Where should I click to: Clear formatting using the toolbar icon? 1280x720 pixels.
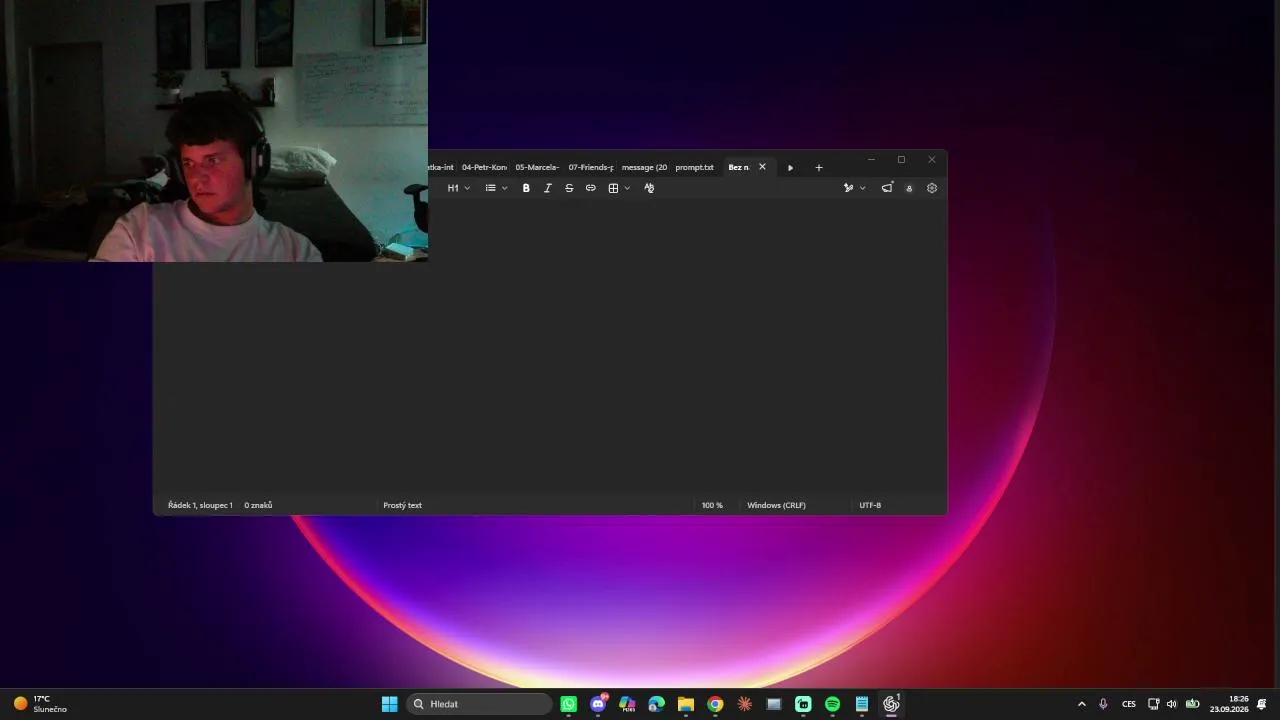tap(649, 188)
